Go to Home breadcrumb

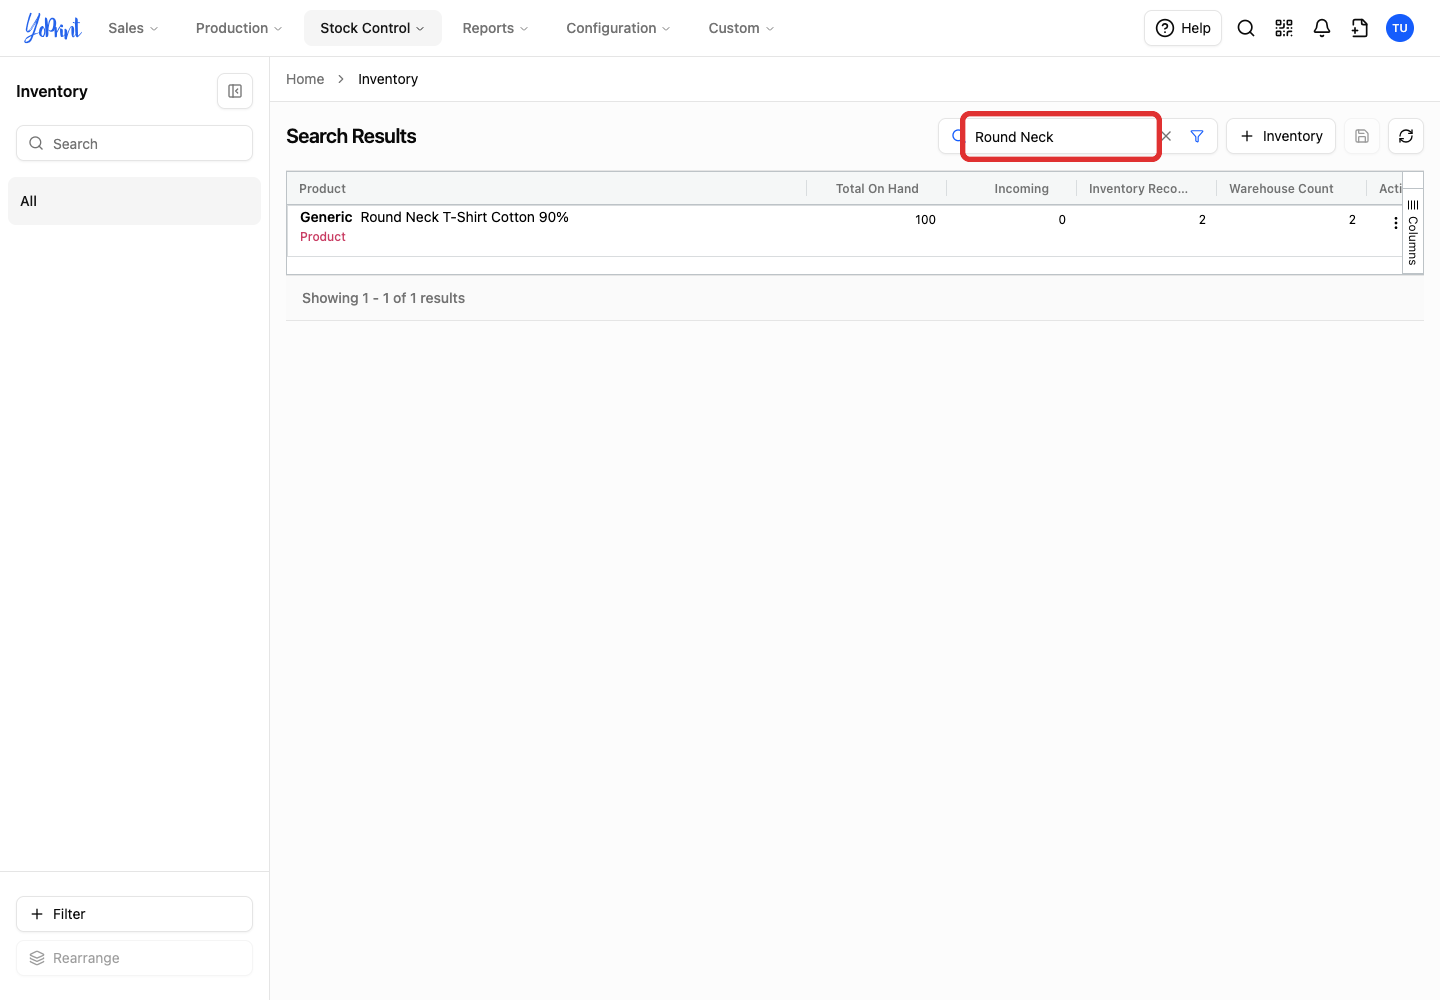pos(305,79)
